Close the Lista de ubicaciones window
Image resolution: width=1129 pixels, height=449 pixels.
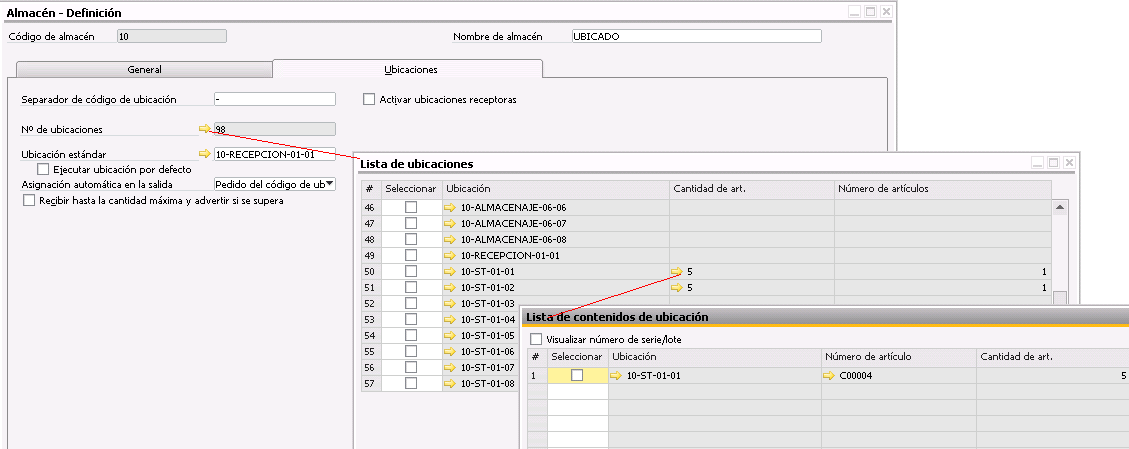click(x=1069, y=163)
